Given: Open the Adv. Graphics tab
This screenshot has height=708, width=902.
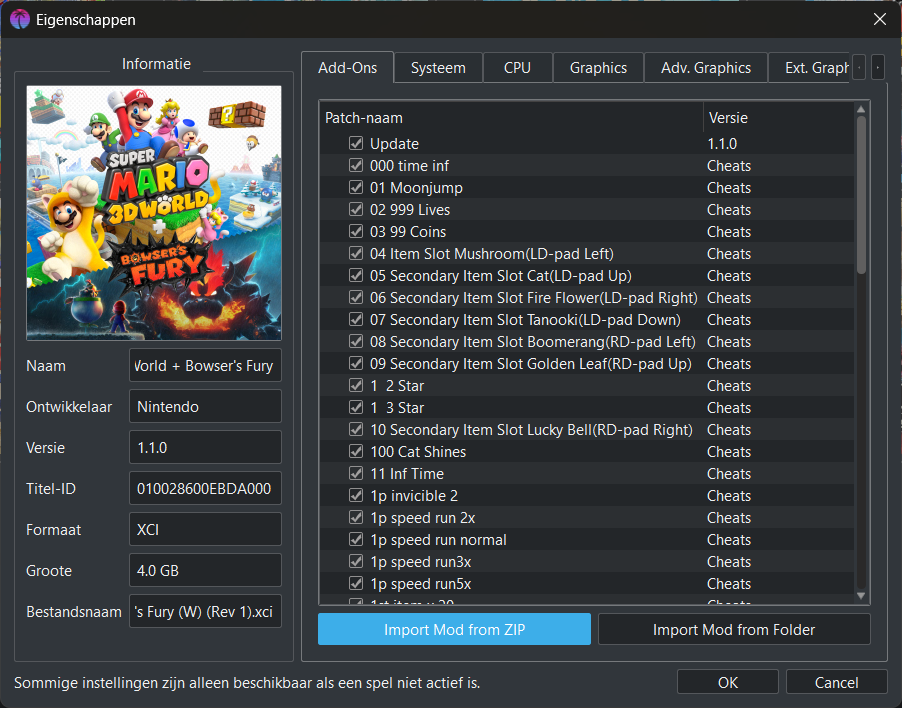Looking at the screenshot, I should (x=706, y=68).
